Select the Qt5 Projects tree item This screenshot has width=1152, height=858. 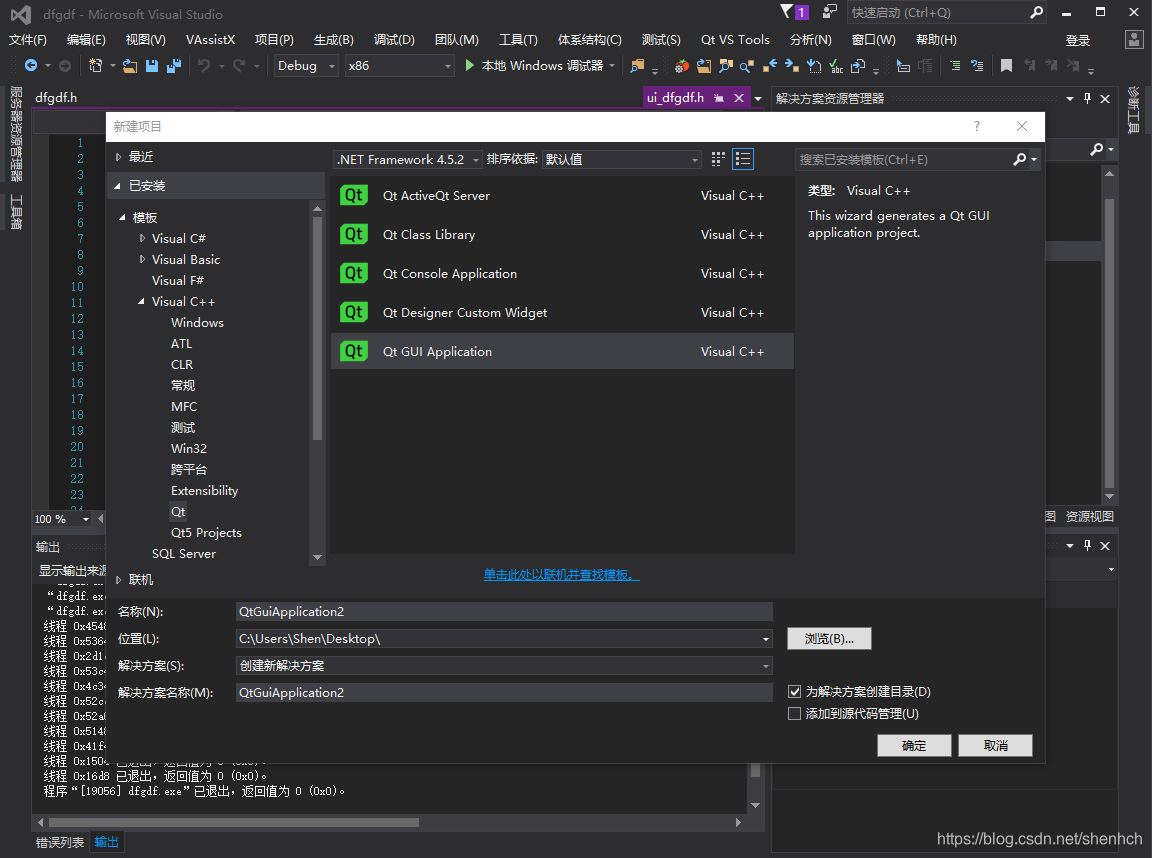[206, 533]
